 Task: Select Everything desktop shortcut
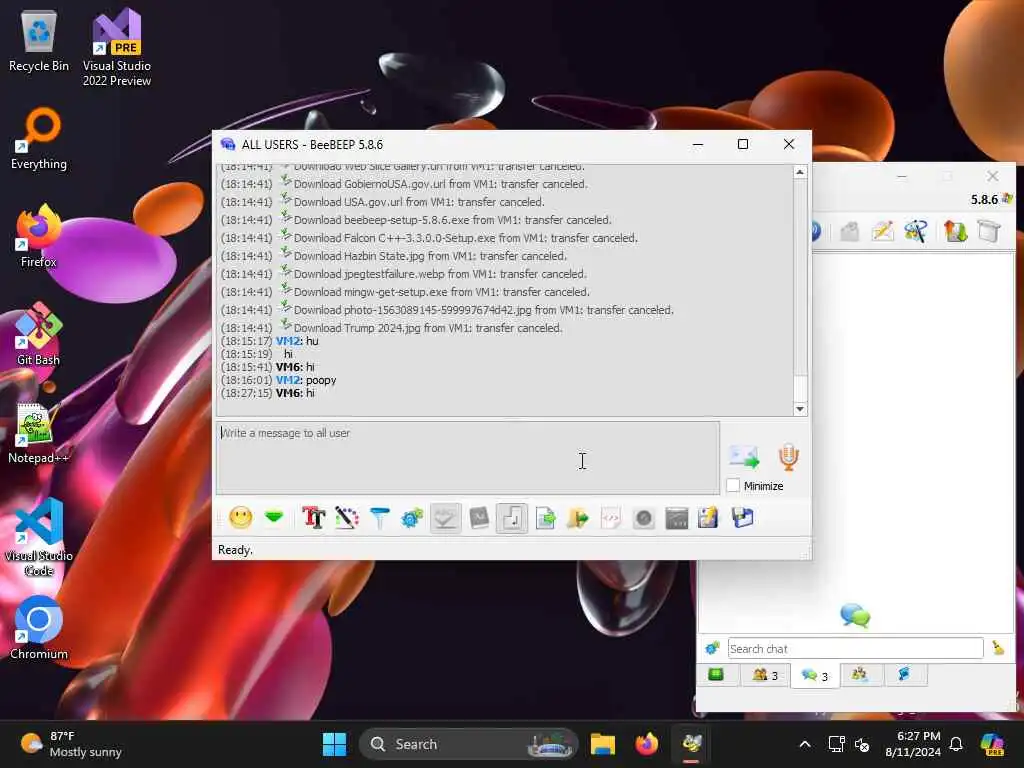pos(39,139)
